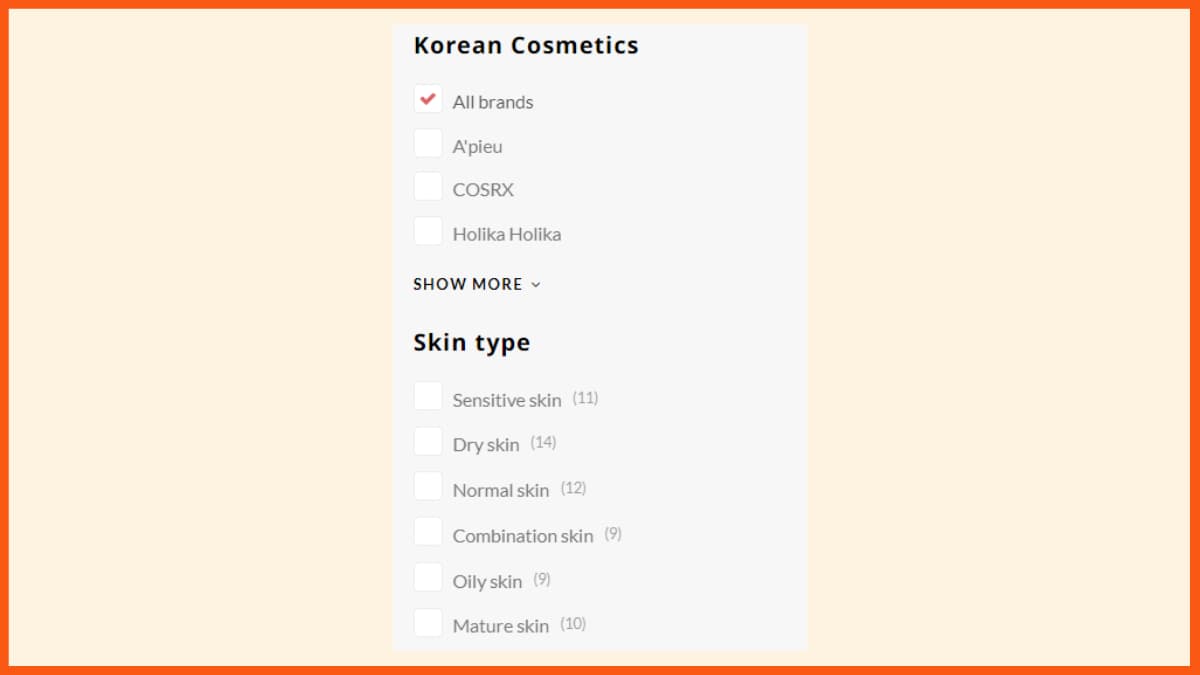The height and width of the screenshot is (675, 1200).
Task: Click the Mature skin count (10)
Action: pos(573,624)
